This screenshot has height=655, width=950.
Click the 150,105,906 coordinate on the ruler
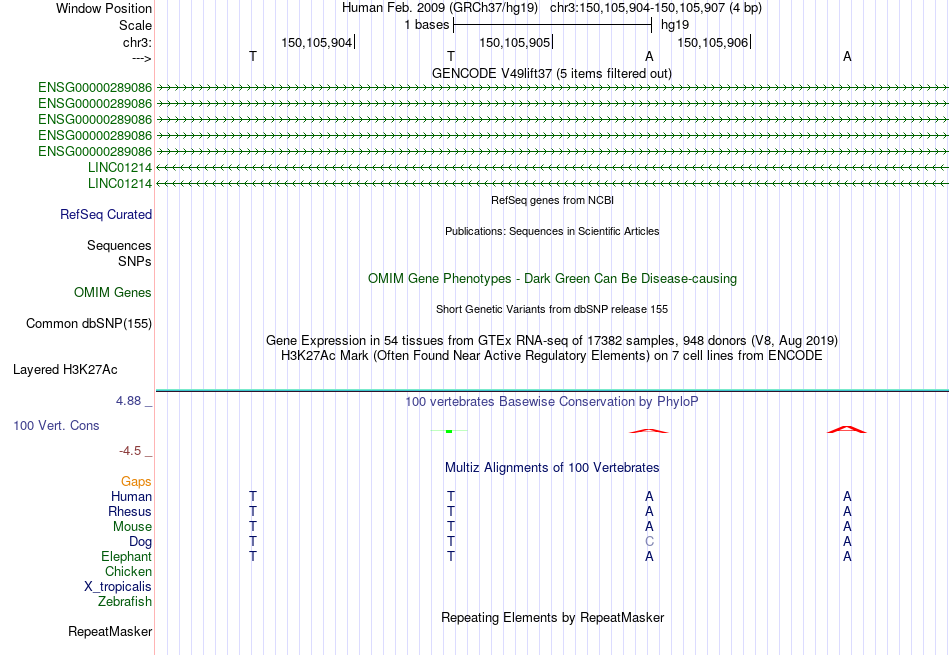pos(713,42)
